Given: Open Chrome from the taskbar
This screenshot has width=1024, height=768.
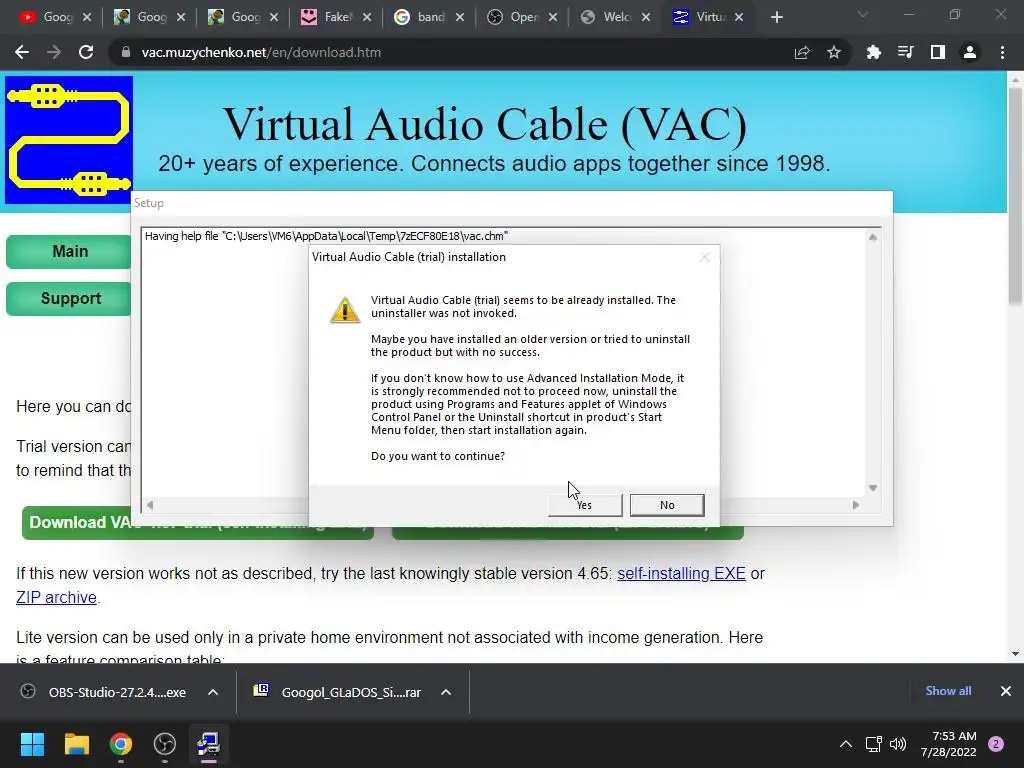Looking at the screenshot, I should click(121, 744).
